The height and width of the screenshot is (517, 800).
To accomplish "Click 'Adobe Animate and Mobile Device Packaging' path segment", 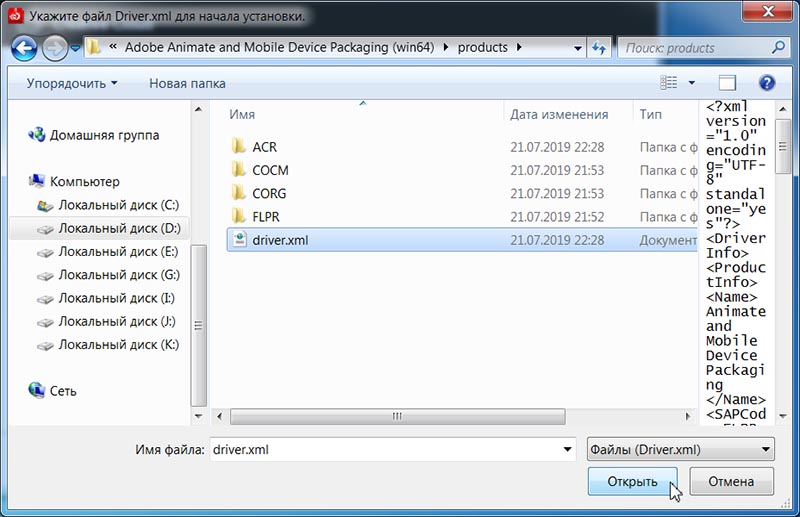I will pos(279,47).
